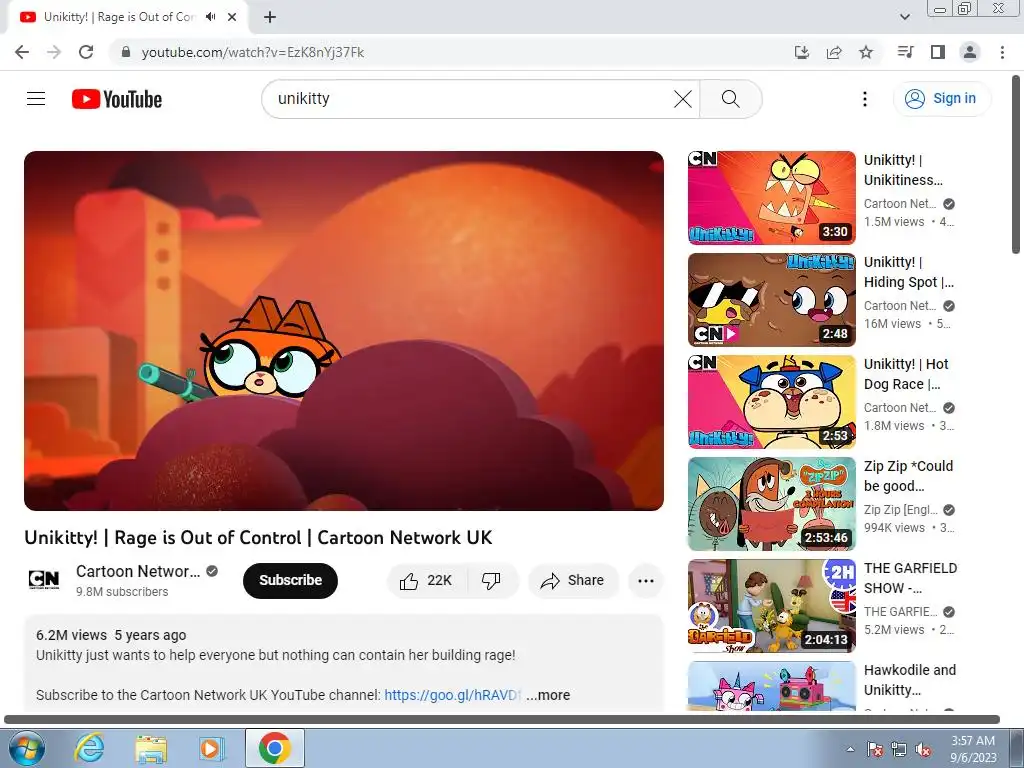Select the Unikitty Rage browser tab
Image resolution: width=1024 pixels, height=768 pixels.
point(128,17)
